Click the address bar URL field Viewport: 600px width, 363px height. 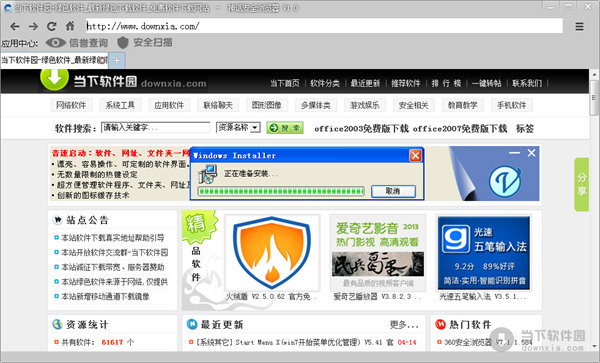(324, 26)
